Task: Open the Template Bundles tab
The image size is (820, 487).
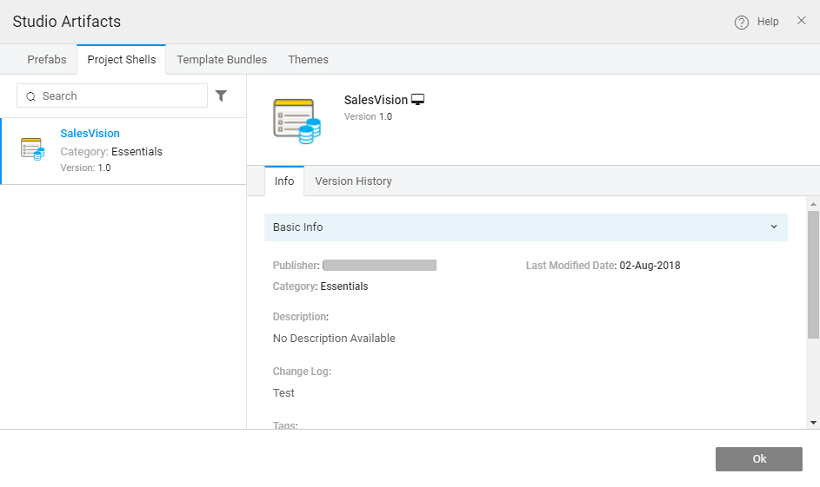Action: coord(222,60)
